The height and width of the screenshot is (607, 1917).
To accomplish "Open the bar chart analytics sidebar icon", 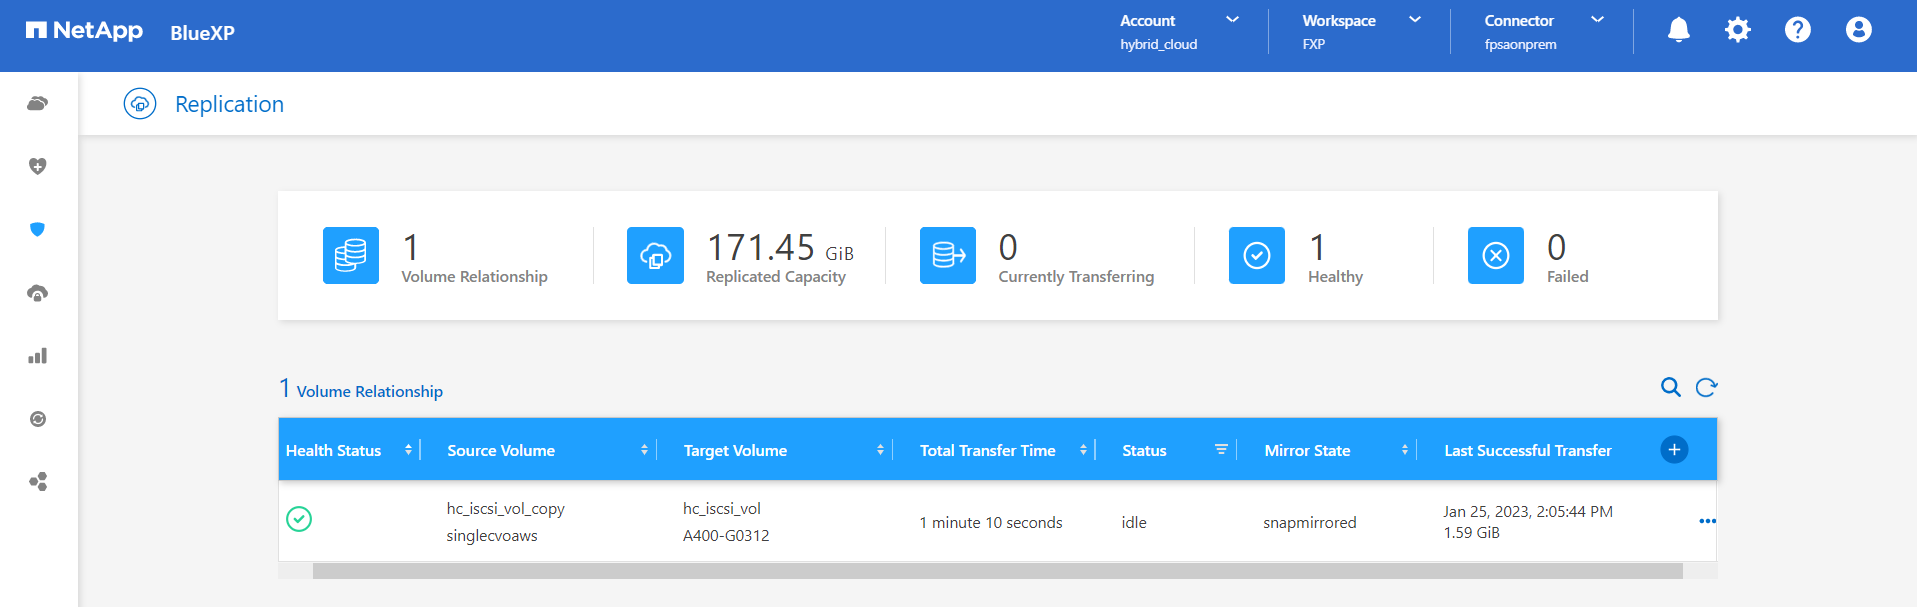I will 38,356.
